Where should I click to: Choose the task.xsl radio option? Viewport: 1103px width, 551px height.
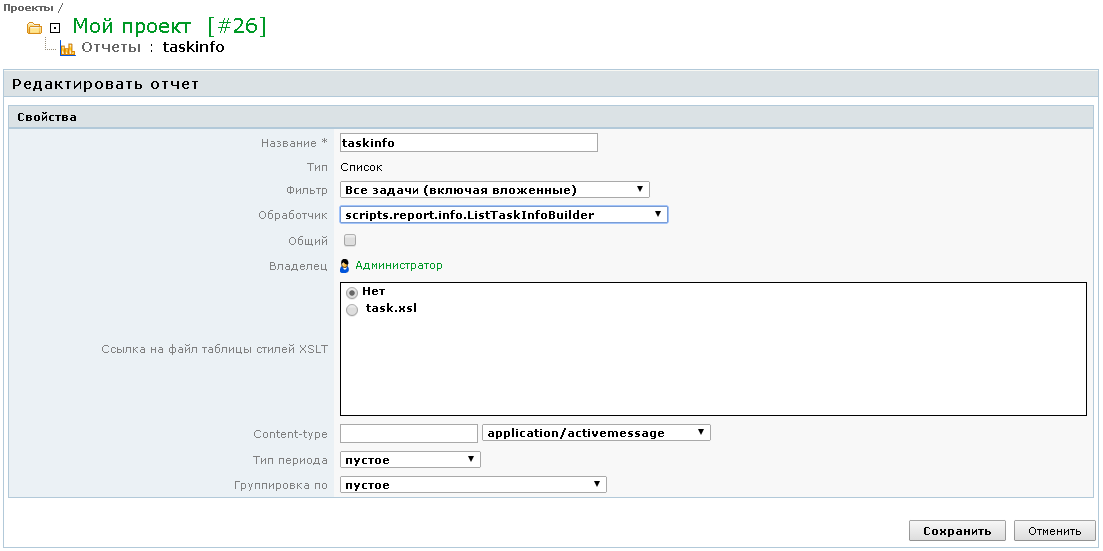coord(351,310)
